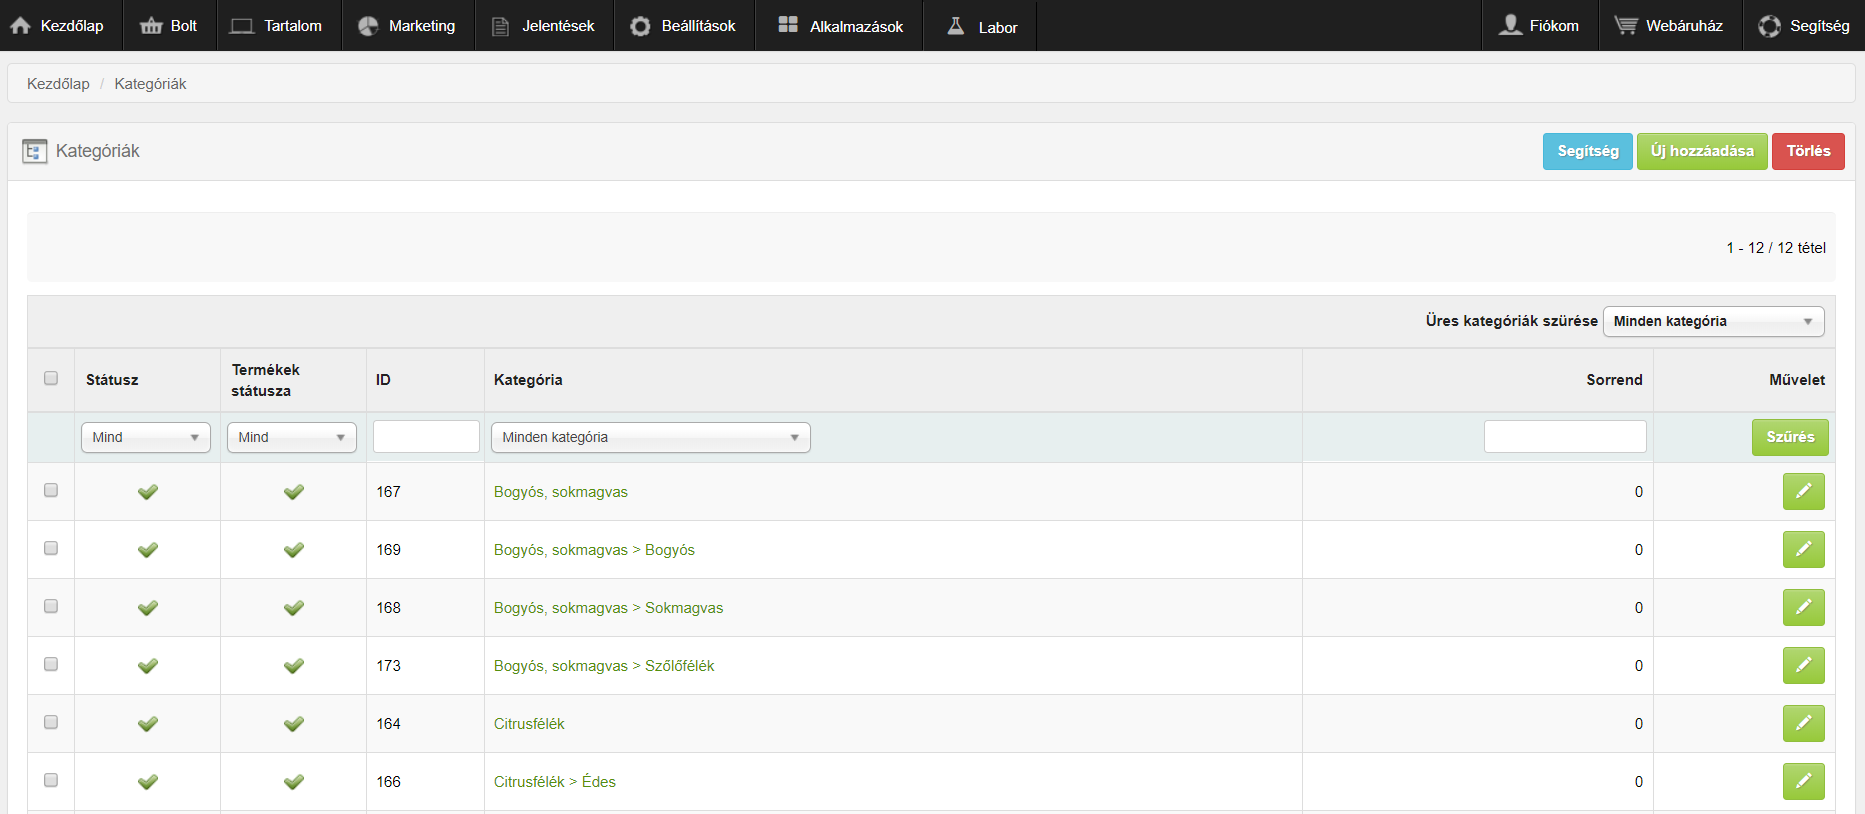
Task: Check the select-all checkbox in table header
Action: coord(51,378)
